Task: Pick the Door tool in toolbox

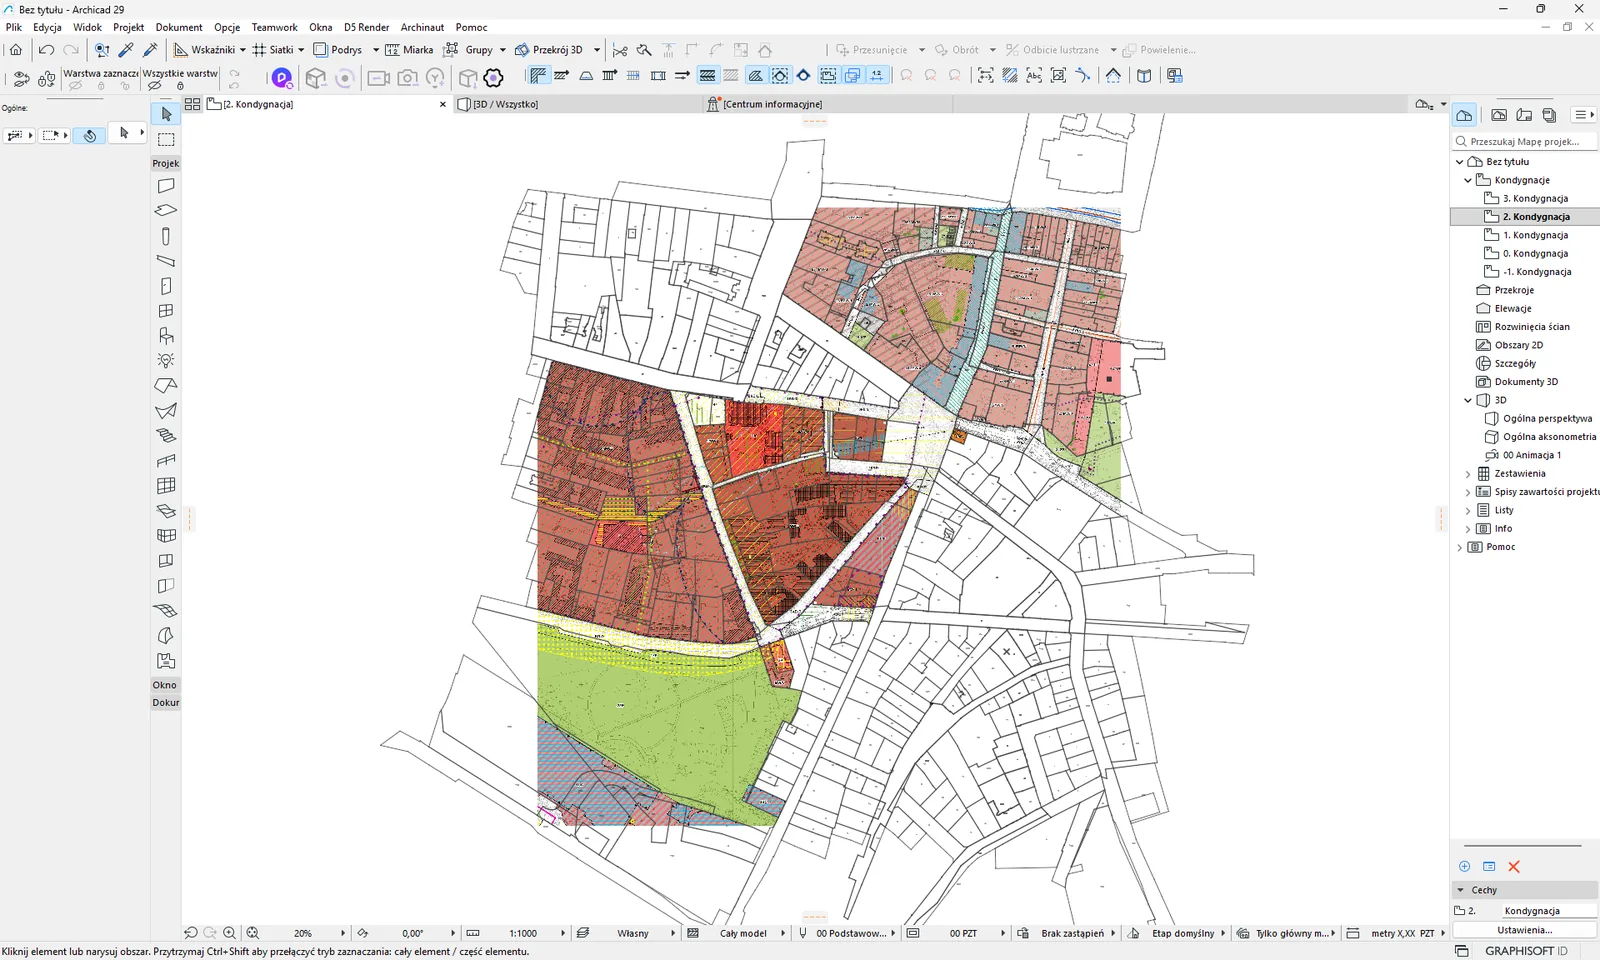Action: (x=166, y=286)
